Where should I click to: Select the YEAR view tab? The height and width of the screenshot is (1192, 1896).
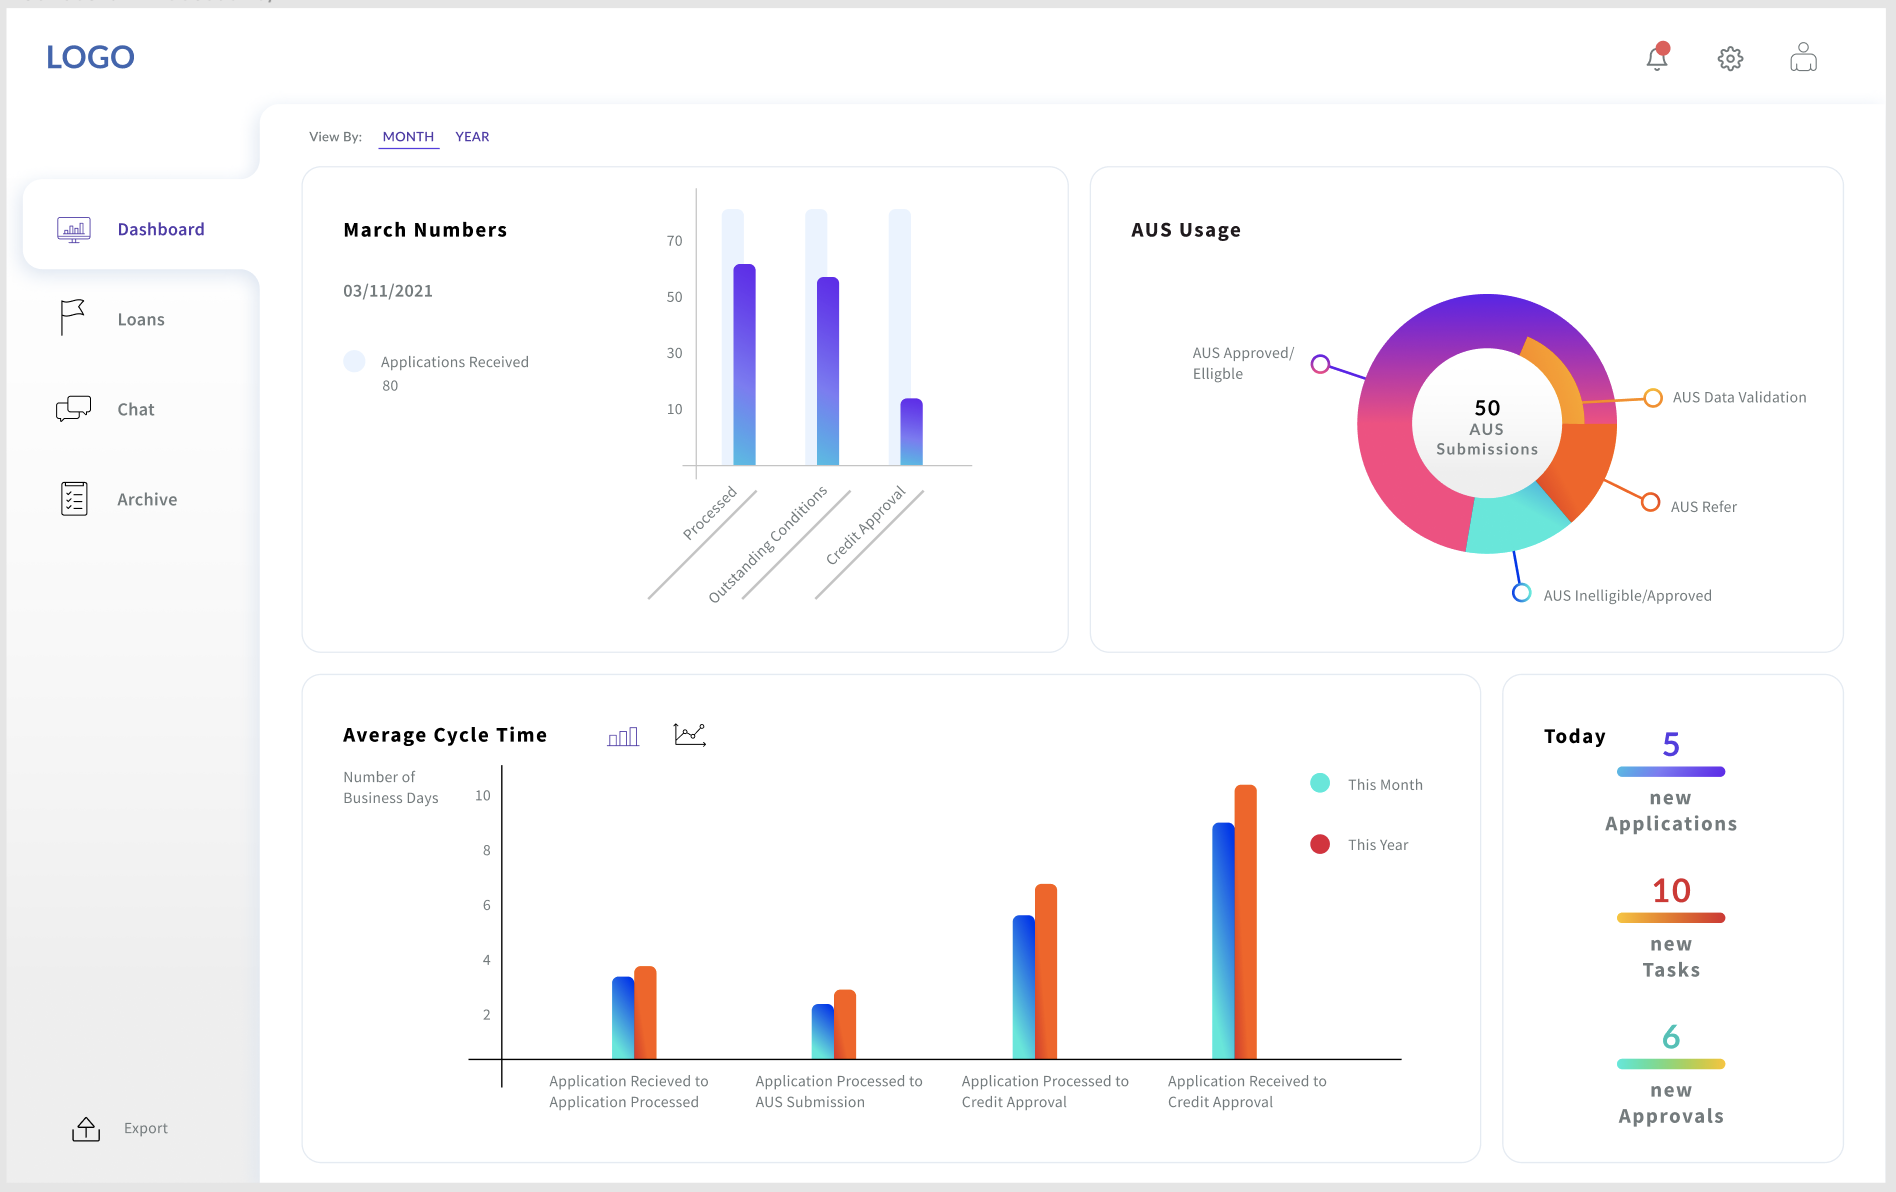[x=472, y=137]
